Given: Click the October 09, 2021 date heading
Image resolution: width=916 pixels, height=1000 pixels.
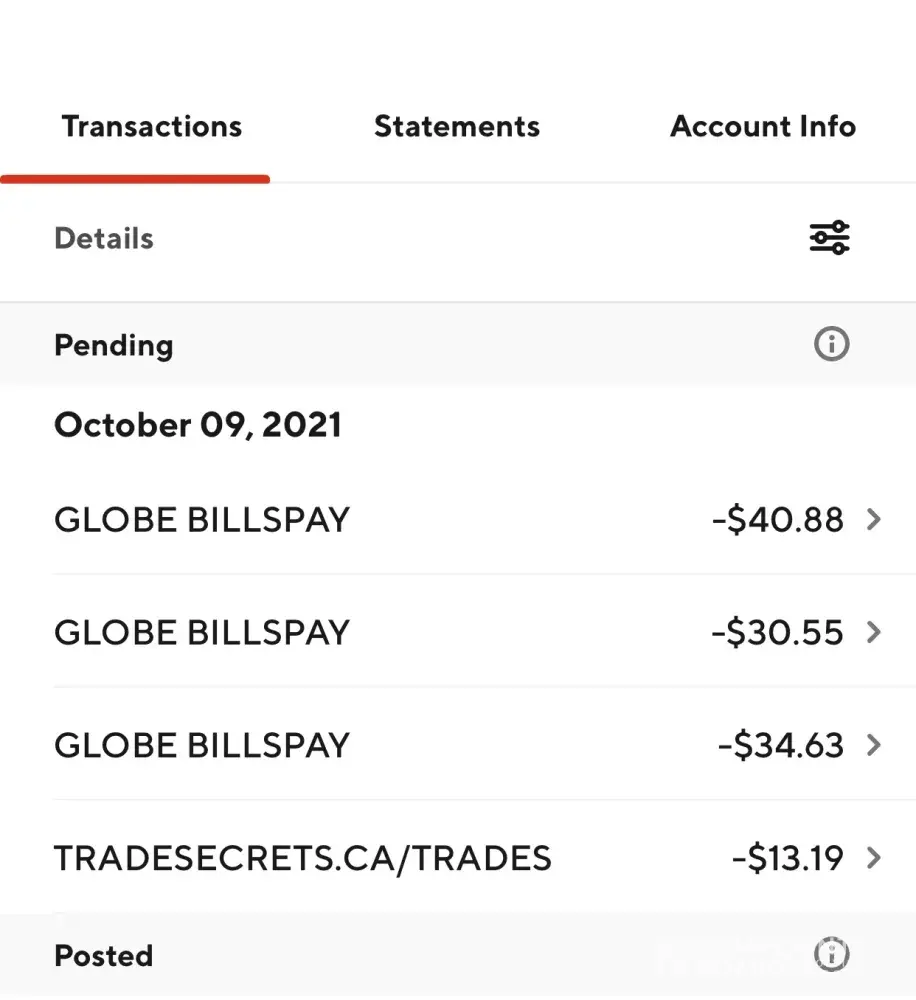Looking at the screenshot, I should (x=198, y=425).
